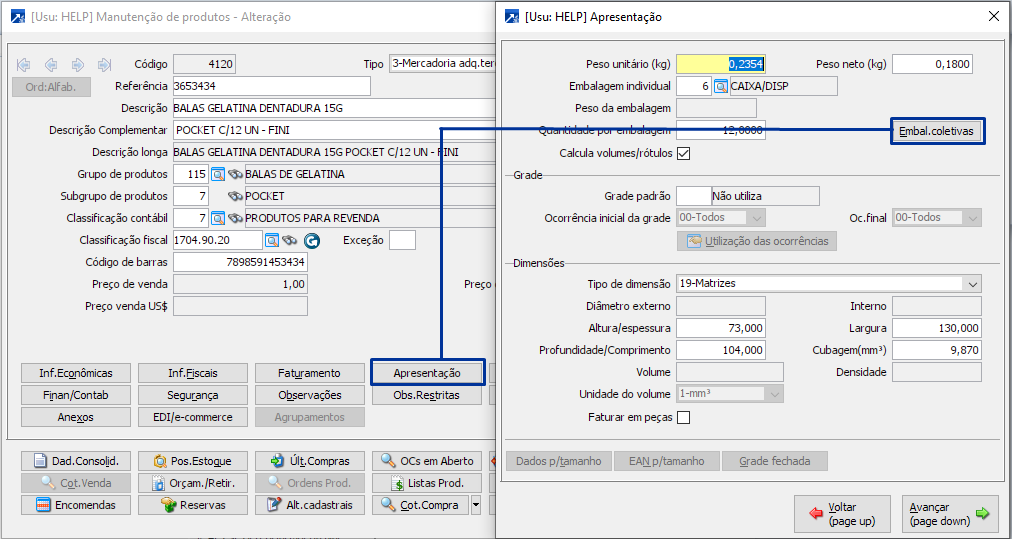This screenshot has height=539, width=1012.
Task: Click binoculars search icon next to Subgrupo de produtos
Action: tap(235, 196)
